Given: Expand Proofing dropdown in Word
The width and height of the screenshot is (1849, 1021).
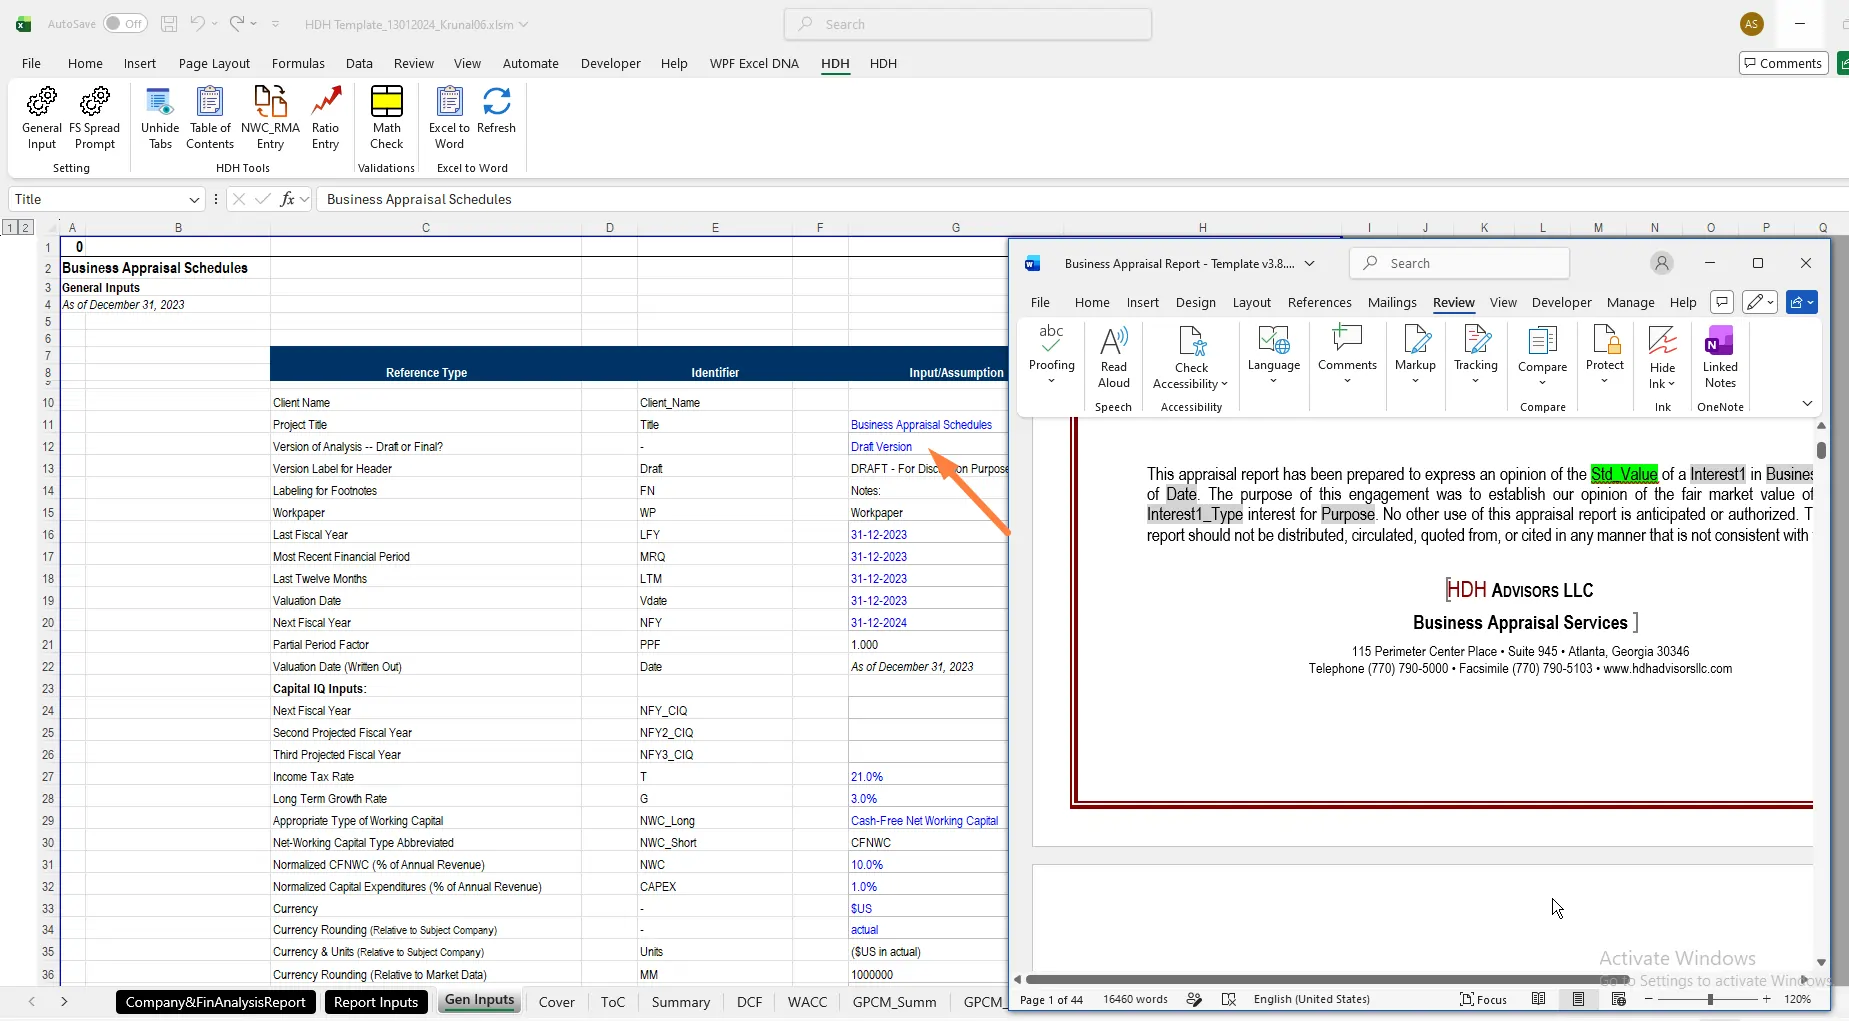Looking at the screenshot, I should [1051, 381].
